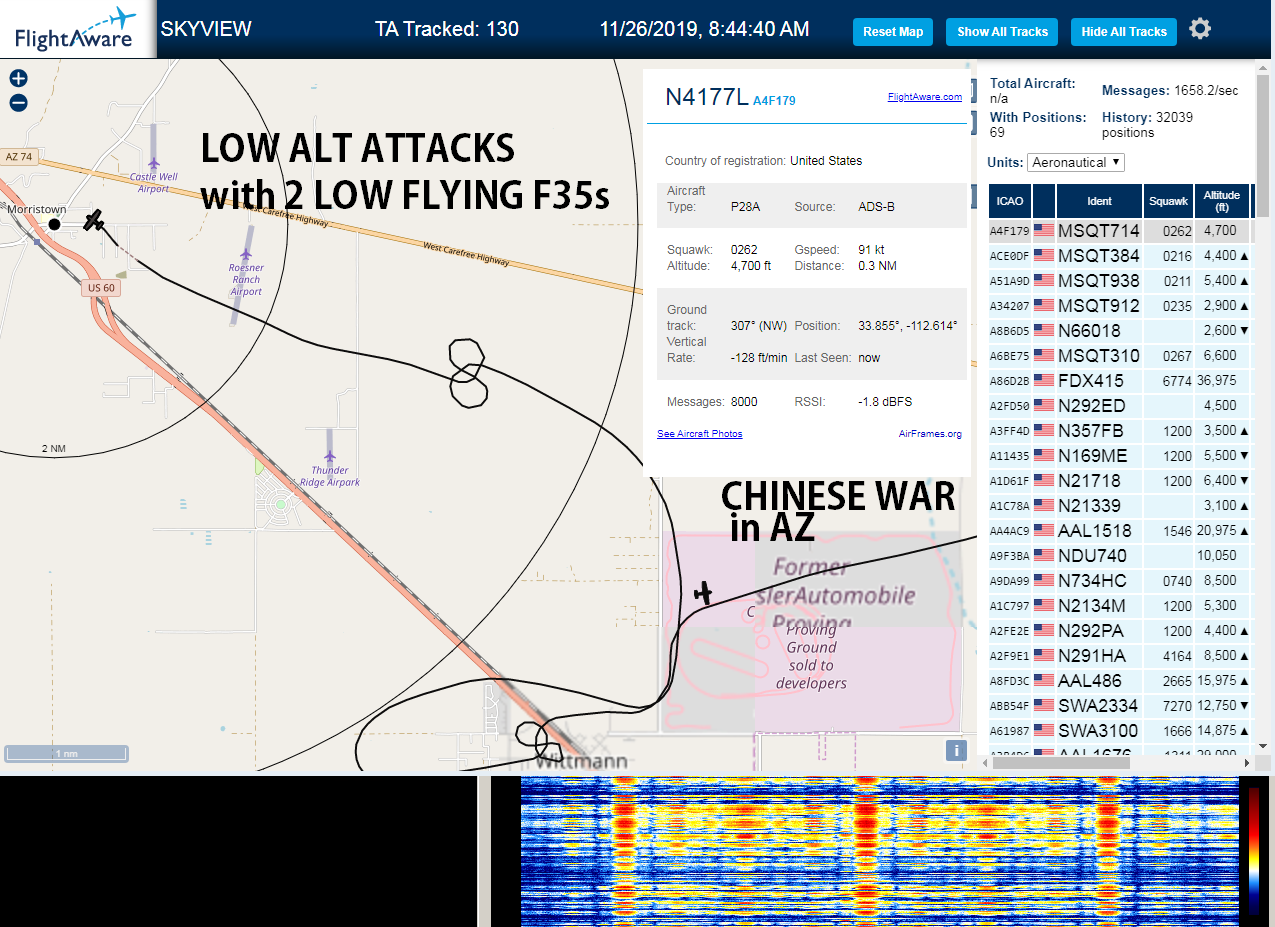The height and width of the screenshot is (927, 1275).
Task: Open settings gear icon
Action: [x=1200, y=29]
